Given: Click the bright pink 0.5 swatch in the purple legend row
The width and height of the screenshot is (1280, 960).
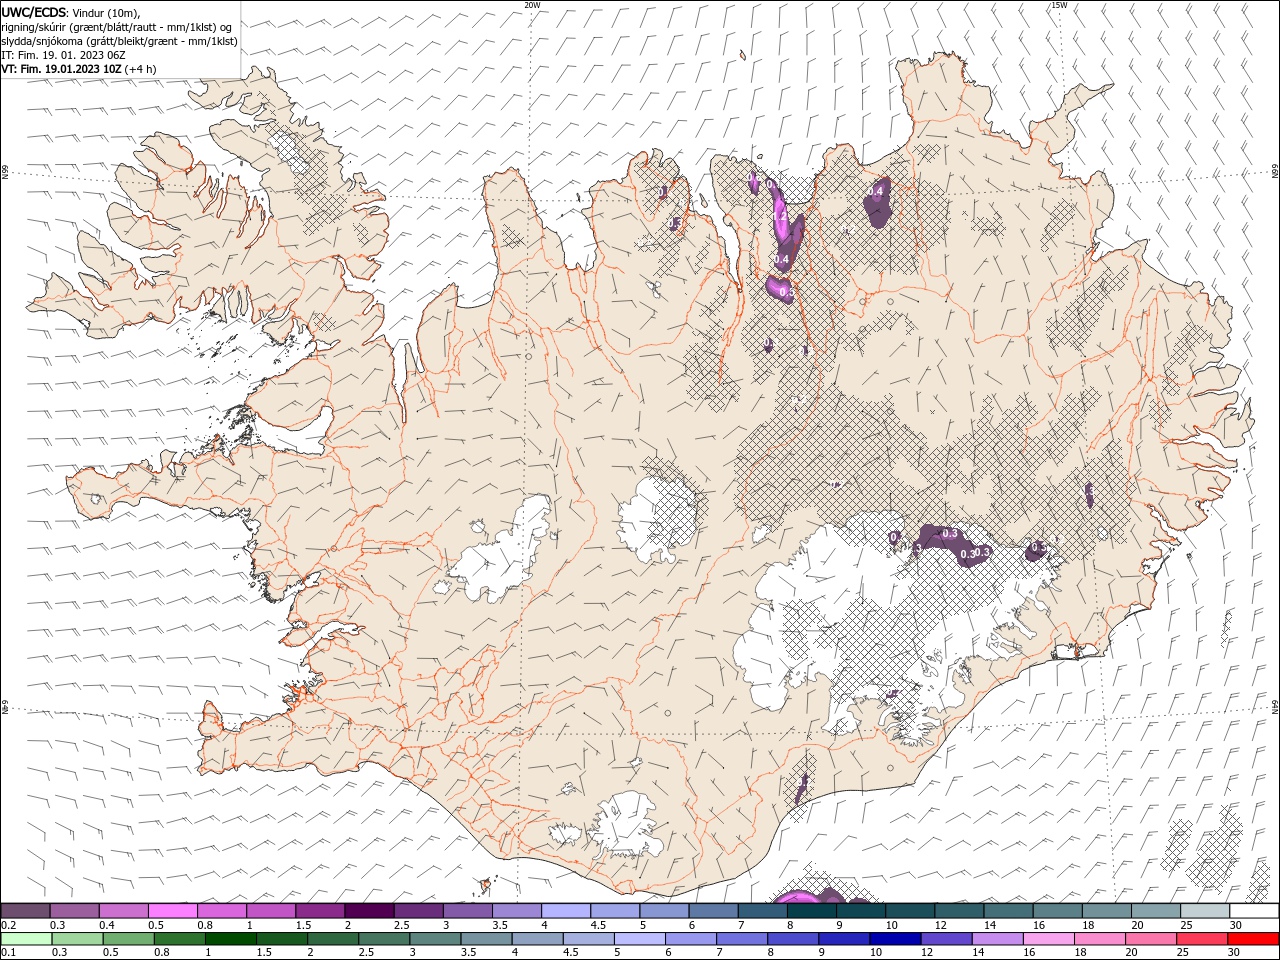Looking at the screenshot, I should coord(173,911).
